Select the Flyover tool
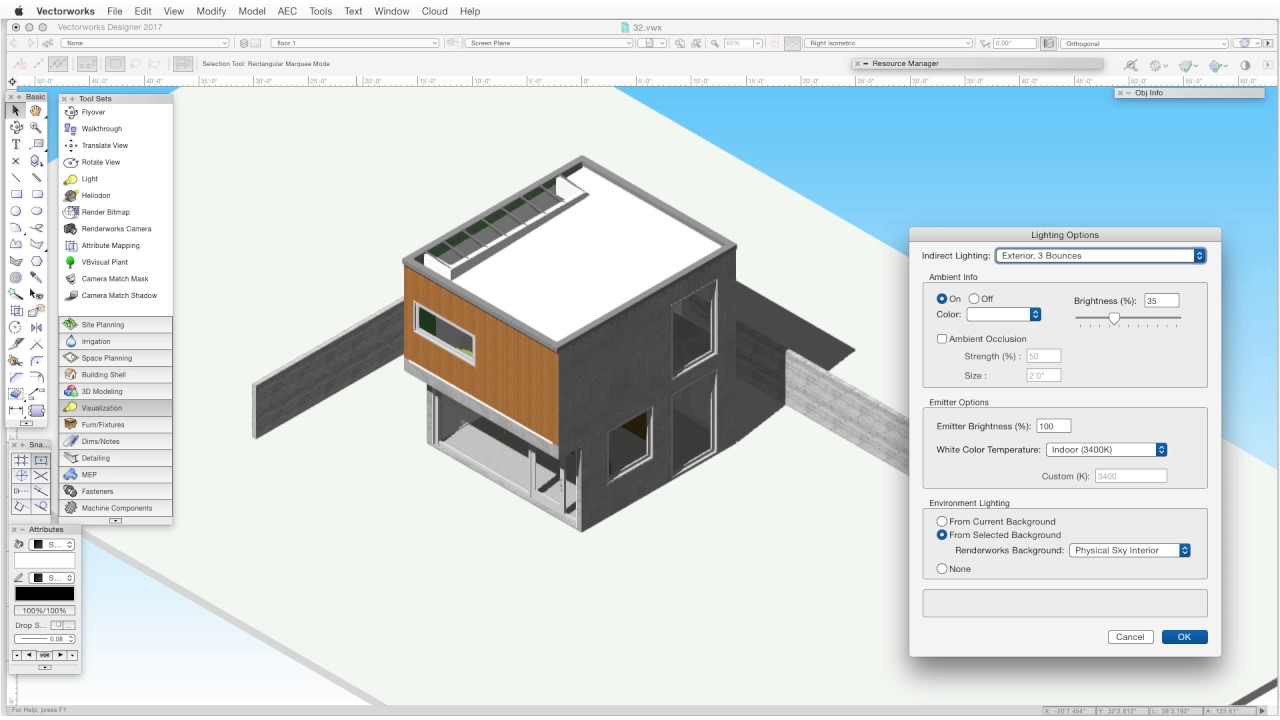 115,112
